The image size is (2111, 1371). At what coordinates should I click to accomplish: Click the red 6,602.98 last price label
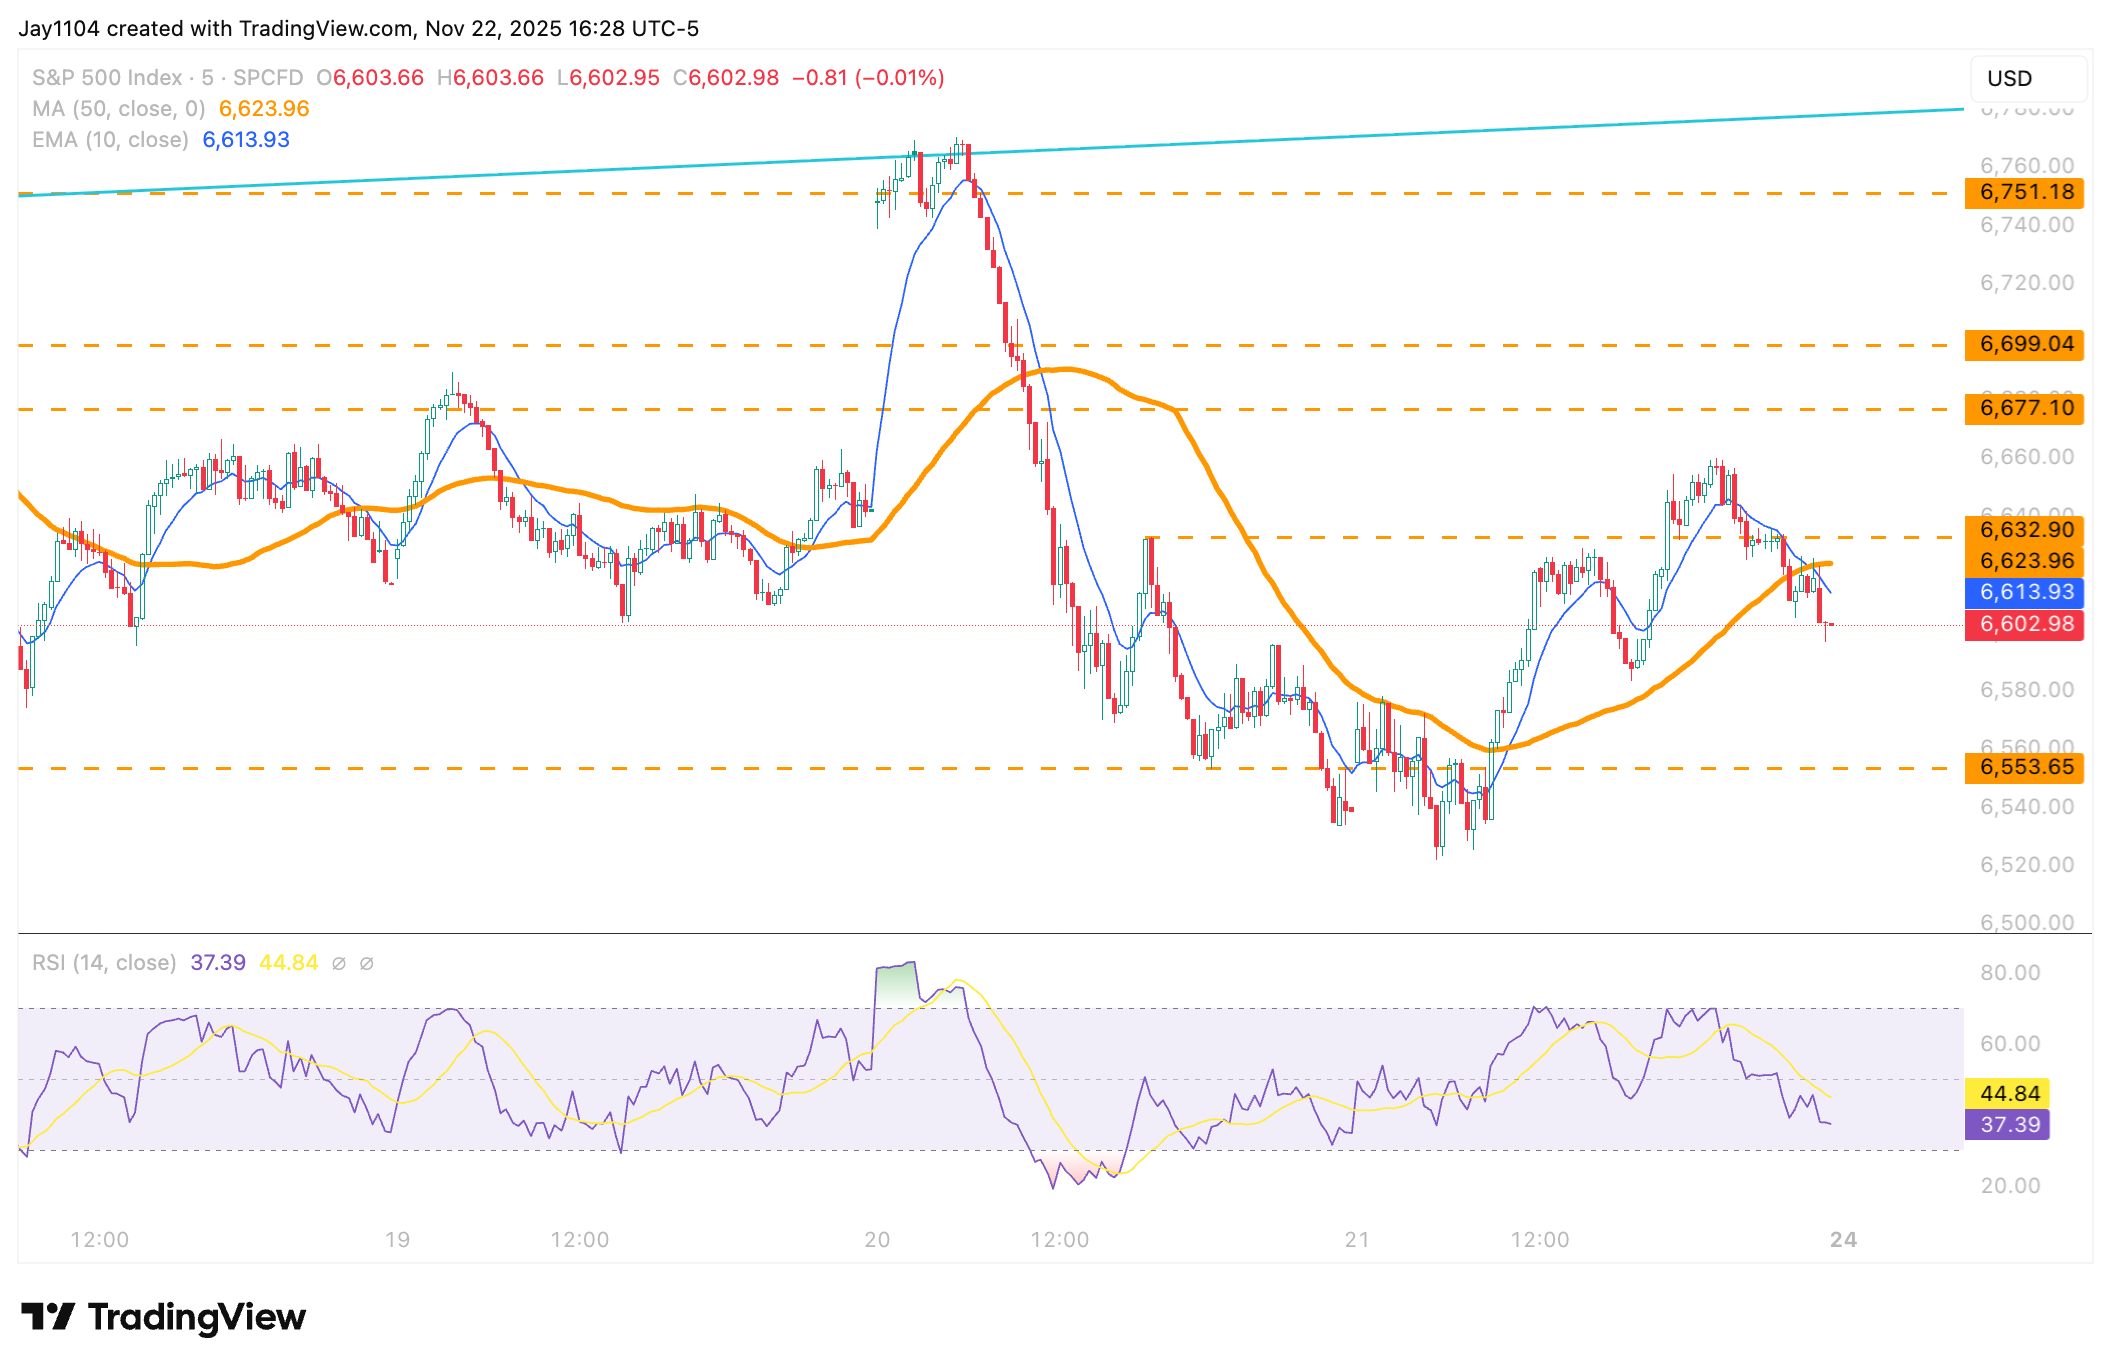pos(2024,624)
